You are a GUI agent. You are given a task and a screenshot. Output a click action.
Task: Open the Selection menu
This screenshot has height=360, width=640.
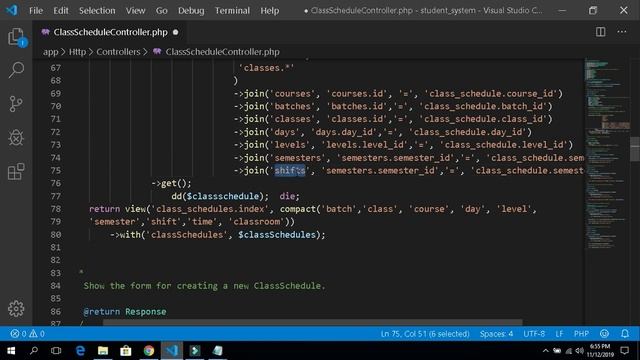(x=97, y=11)
